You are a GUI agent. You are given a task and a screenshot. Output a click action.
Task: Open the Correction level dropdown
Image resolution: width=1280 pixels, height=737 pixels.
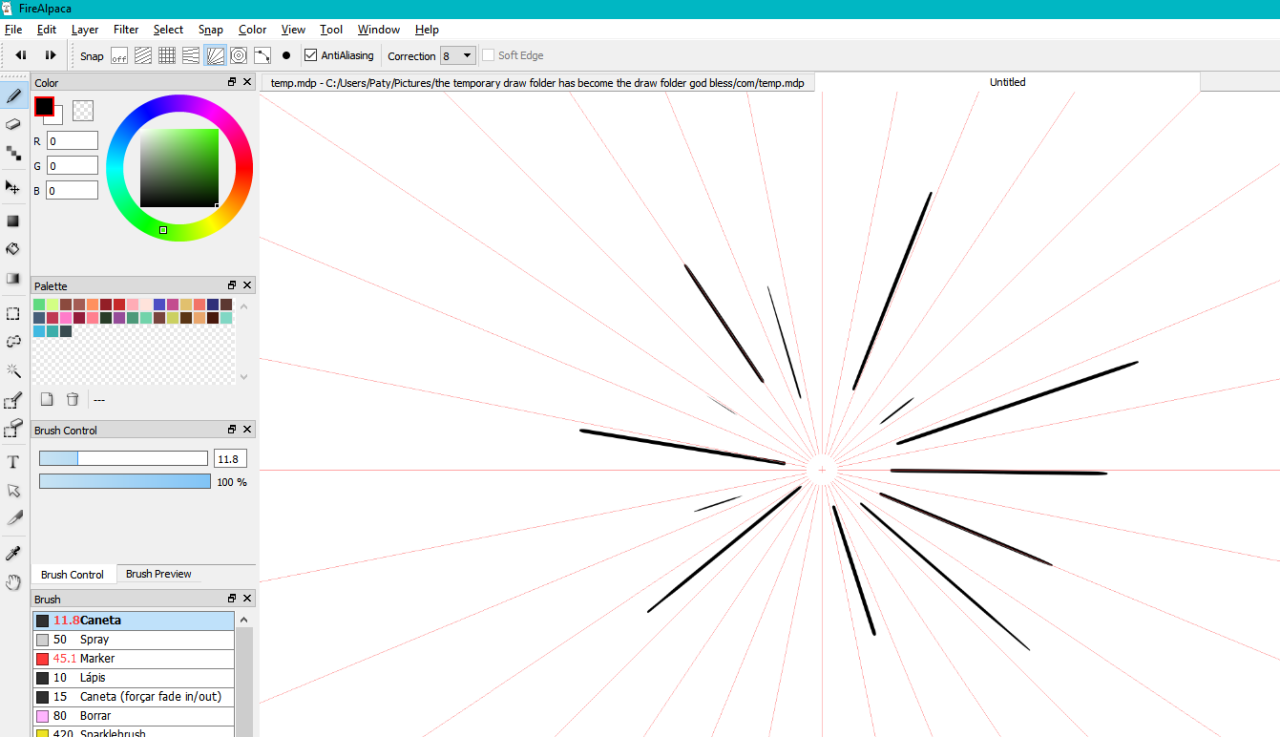point(458,56)
